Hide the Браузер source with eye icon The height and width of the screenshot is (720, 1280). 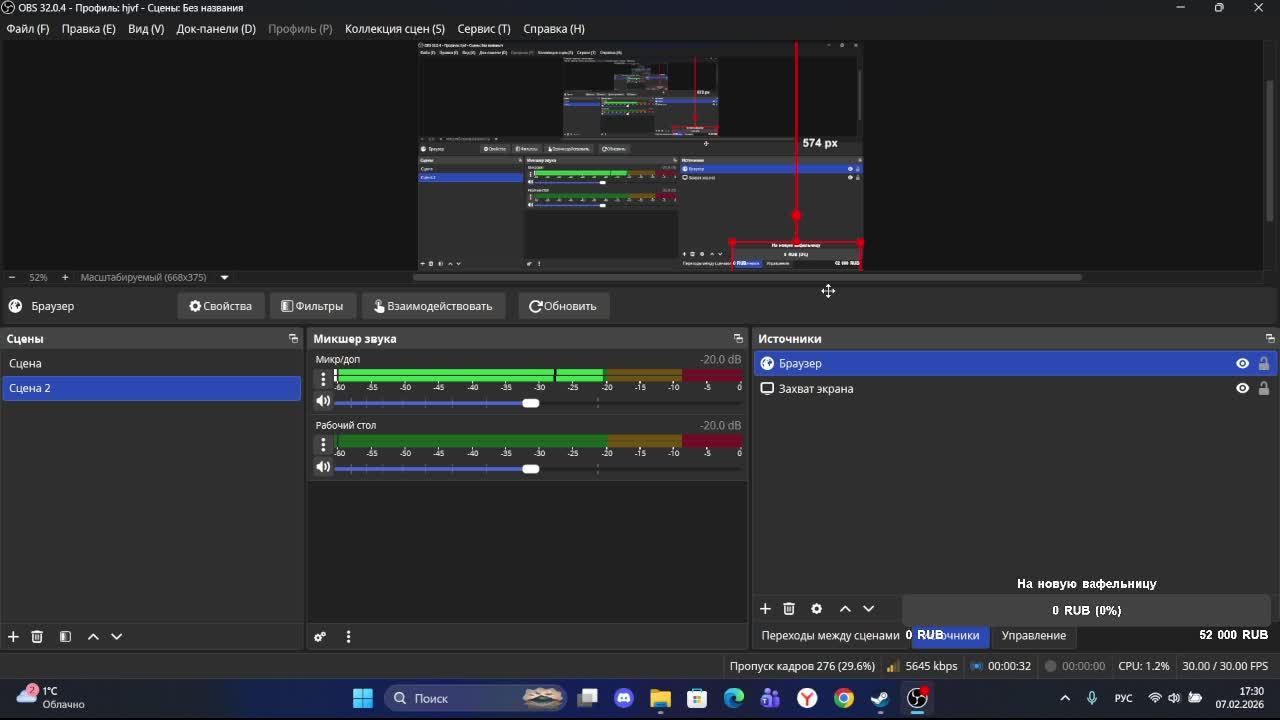[1242, 364]
